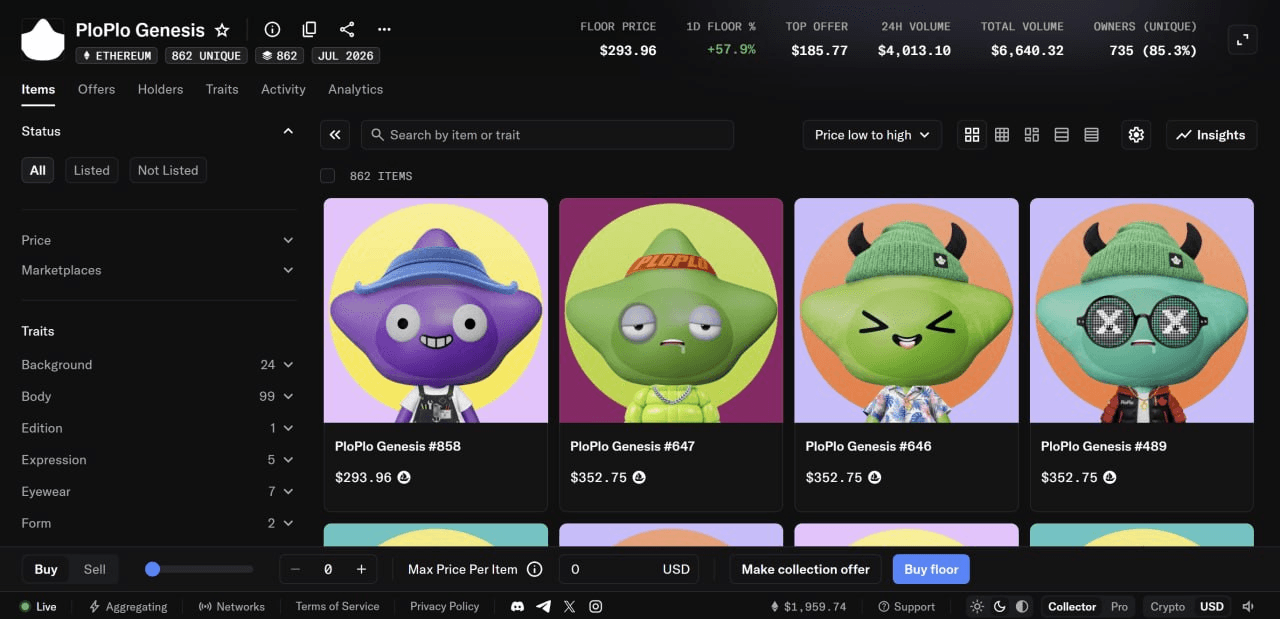Click the item quantity slider handle
The height and width of the screenshot is (619, 1280).
click(x=152, y=569)
